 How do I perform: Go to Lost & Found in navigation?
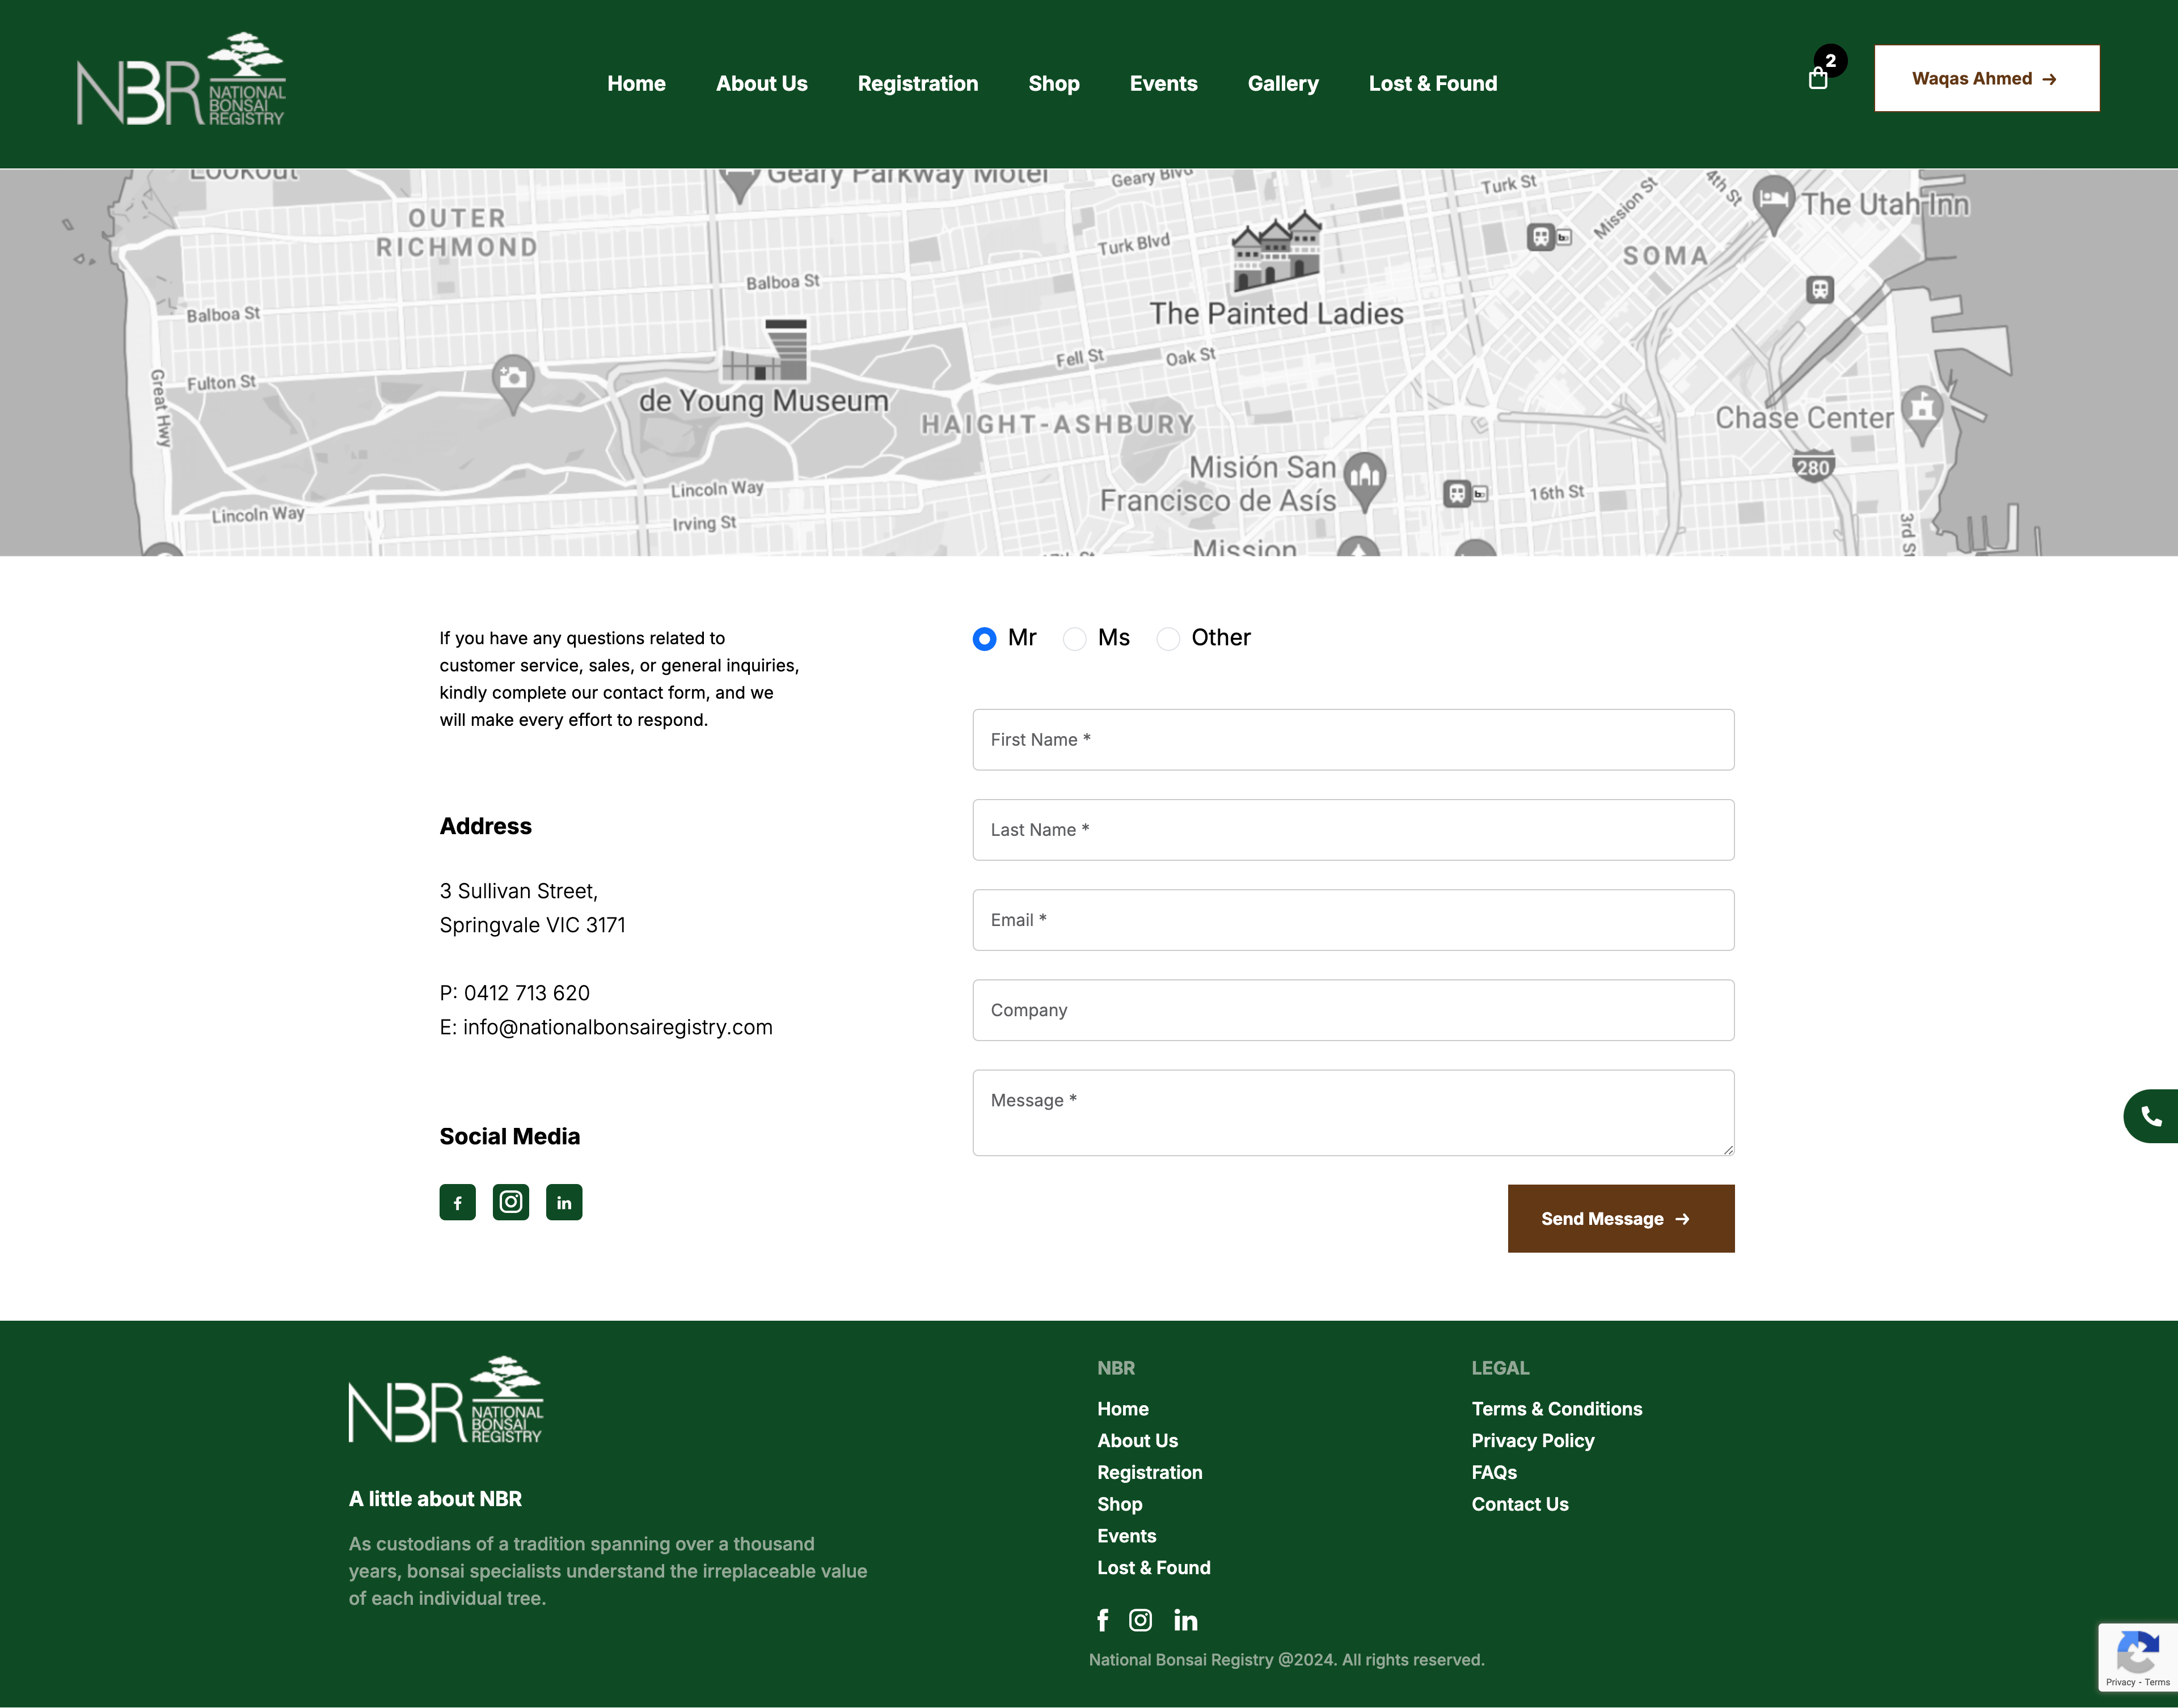[1432, 84]
